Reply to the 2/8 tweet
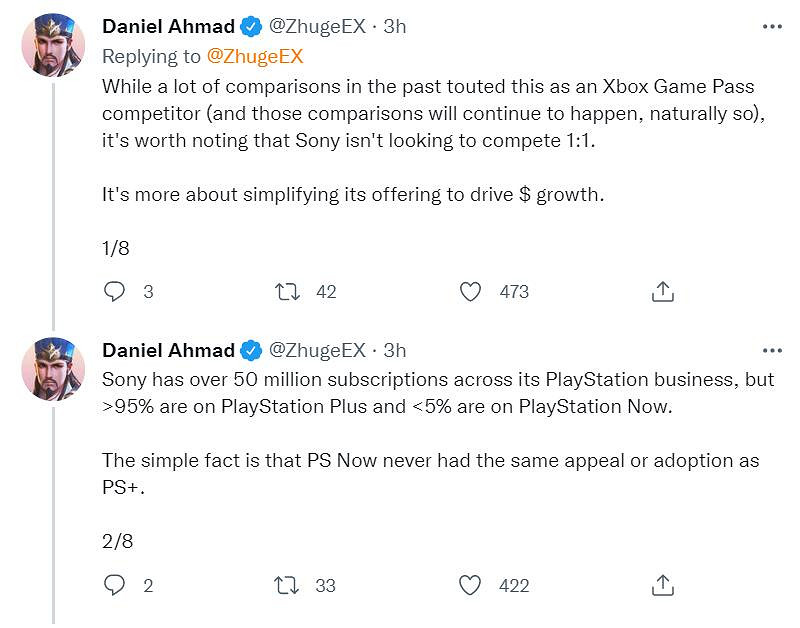Image resolution: width=800 pixels, height=628 pixels. (x=116, y=585)
